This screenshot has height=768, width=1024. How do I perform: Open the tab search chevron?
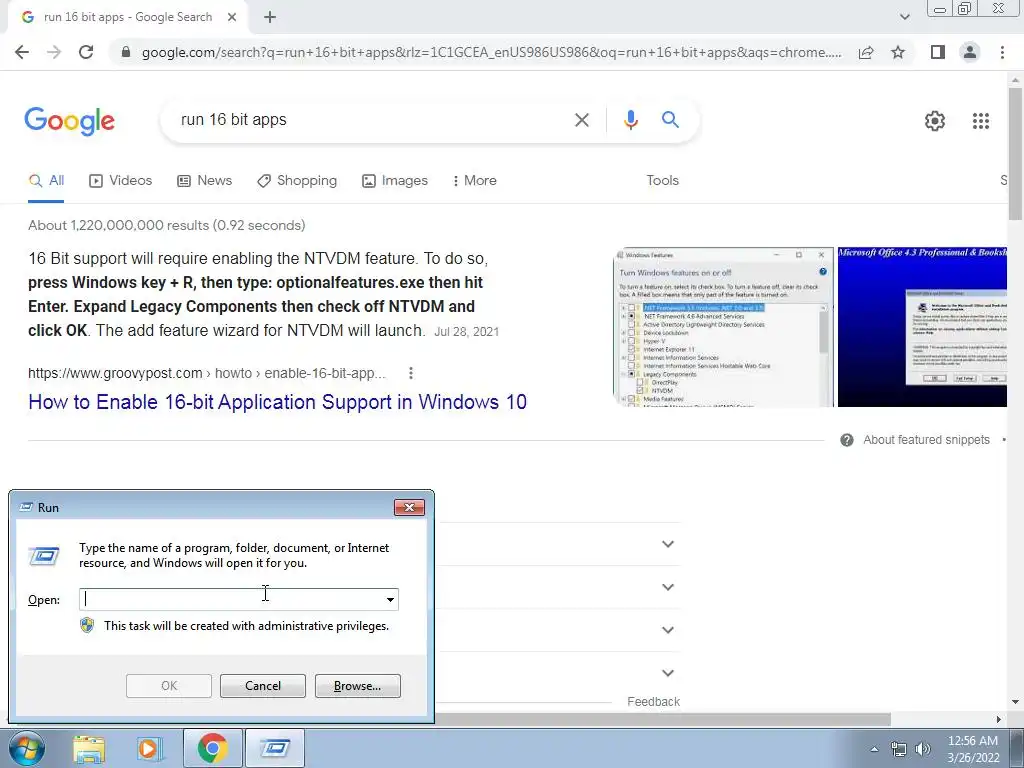904,17
